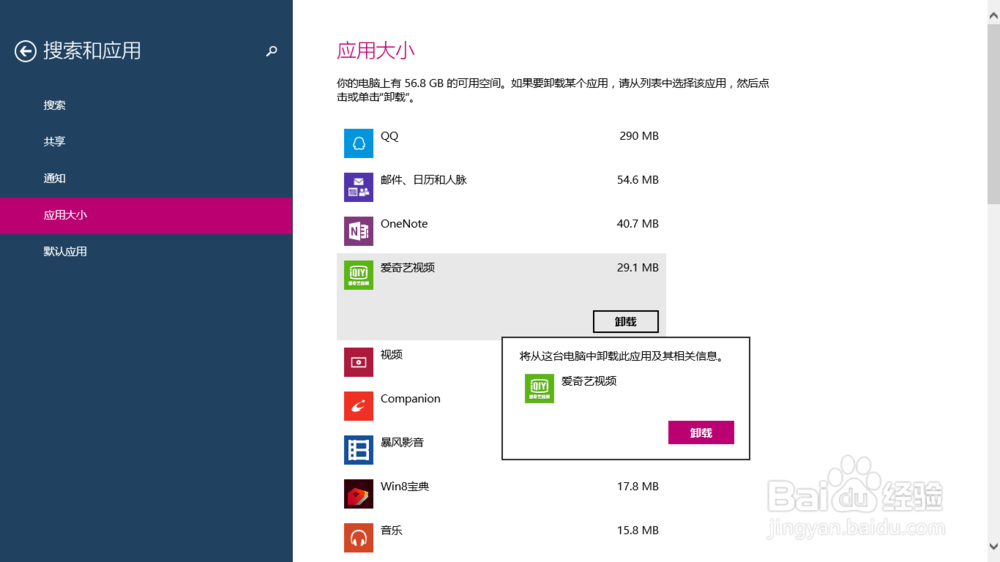
Task: Click the 音乐 app name
Action: (391, 531)
